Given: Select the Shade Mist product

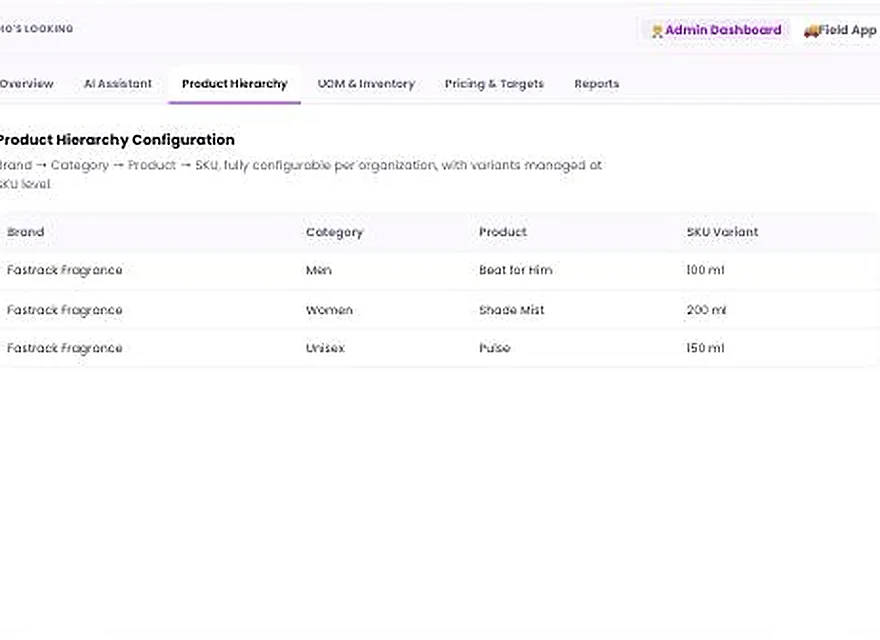Looking at the screenshot, I should pos(512,310).
